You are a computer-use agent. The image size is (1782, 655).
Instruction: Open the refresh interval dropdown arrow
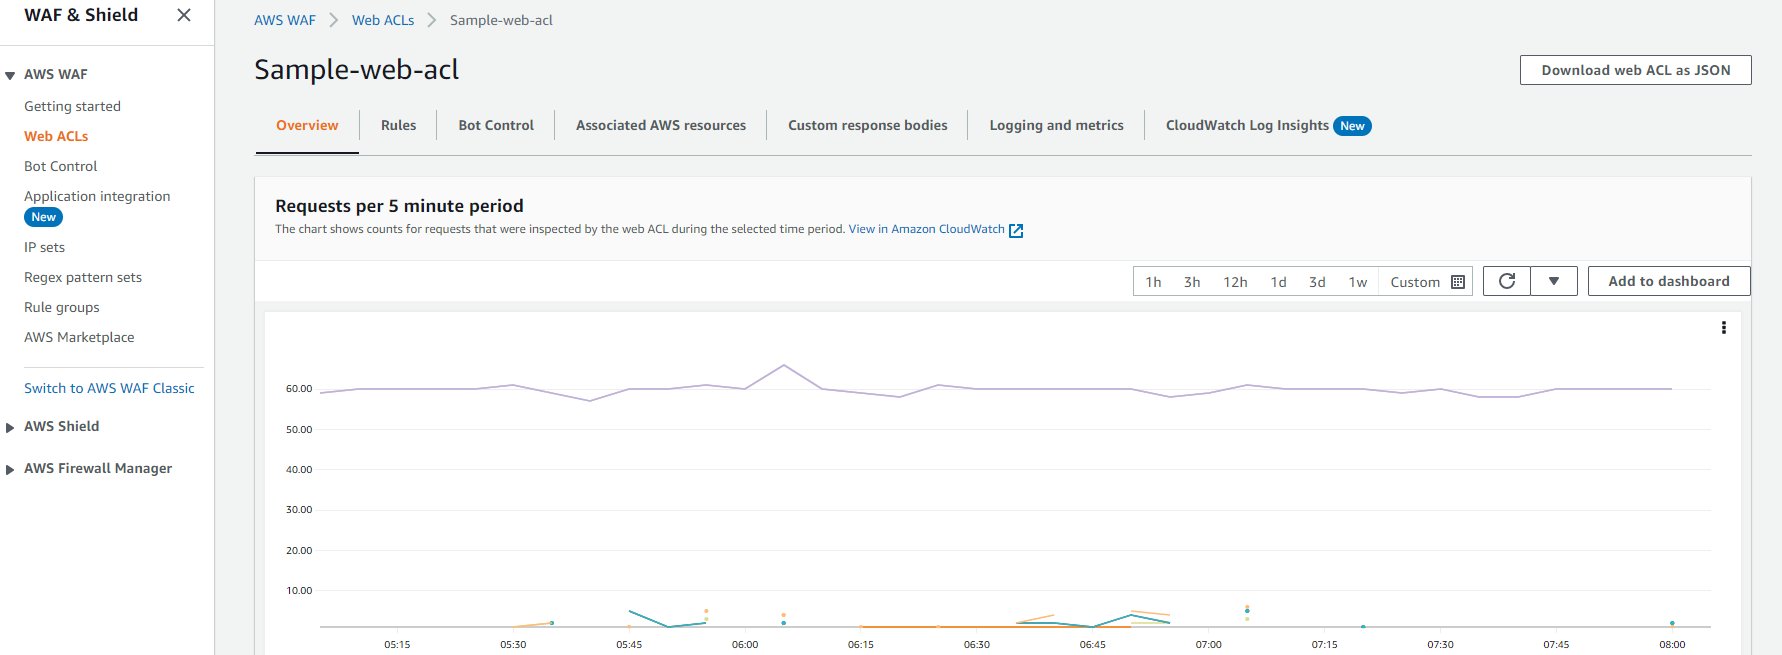click(x=1554, y=281)
